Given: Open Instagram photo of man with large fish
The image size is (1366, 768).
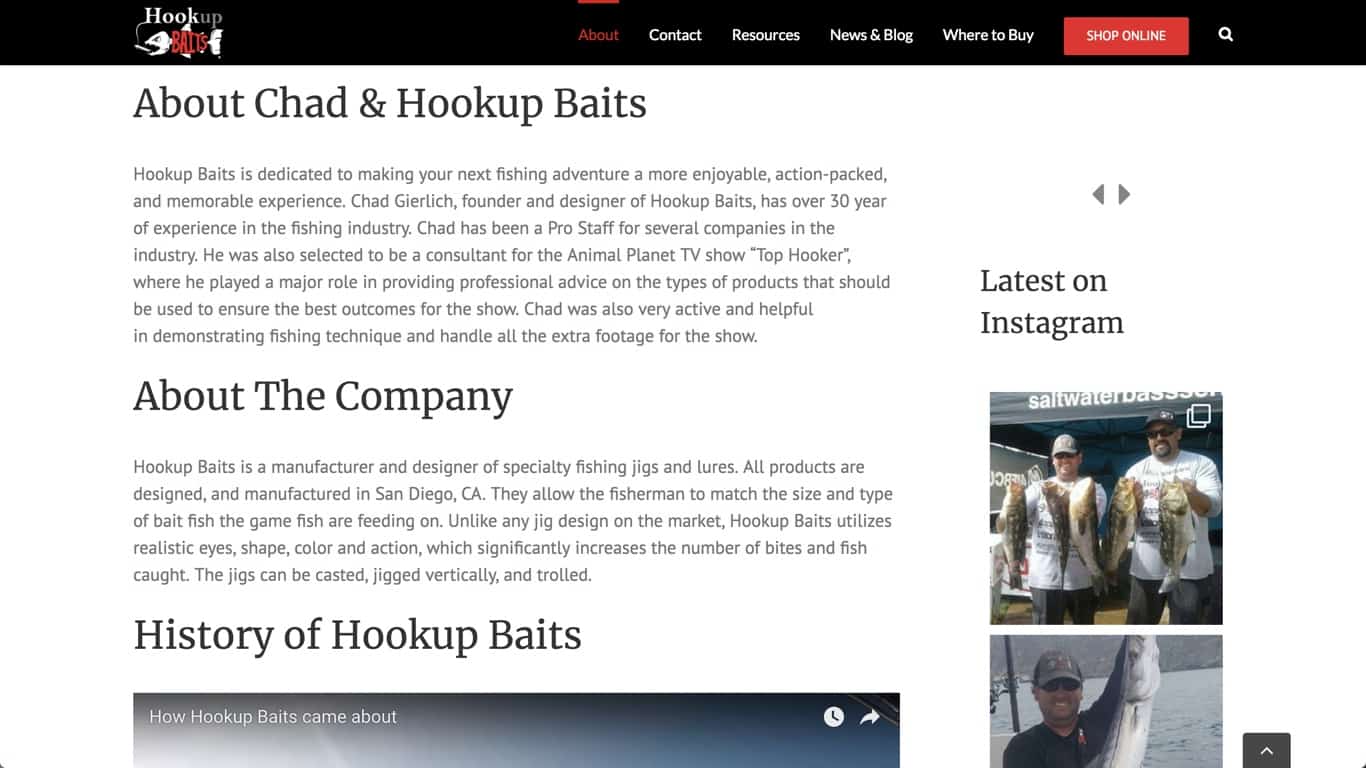Looking at the screenshot, I should point(1106,701).
